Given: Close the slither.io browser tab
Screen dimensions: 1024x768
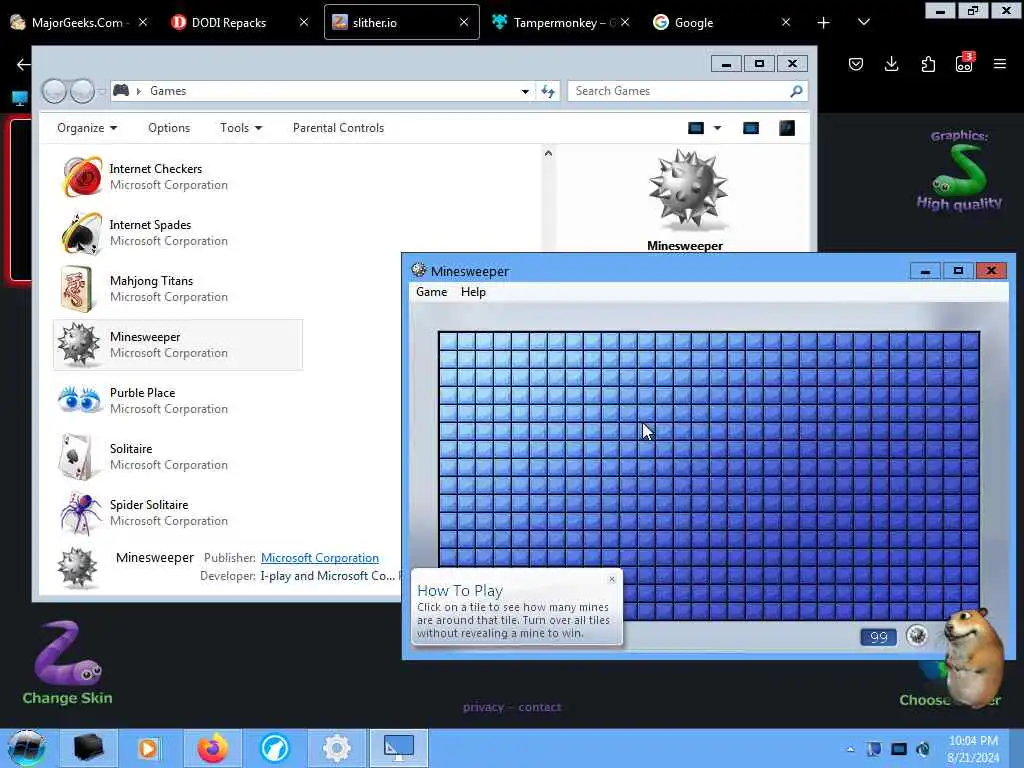Looking at the screenshot, I should click(x=464, y=22).
